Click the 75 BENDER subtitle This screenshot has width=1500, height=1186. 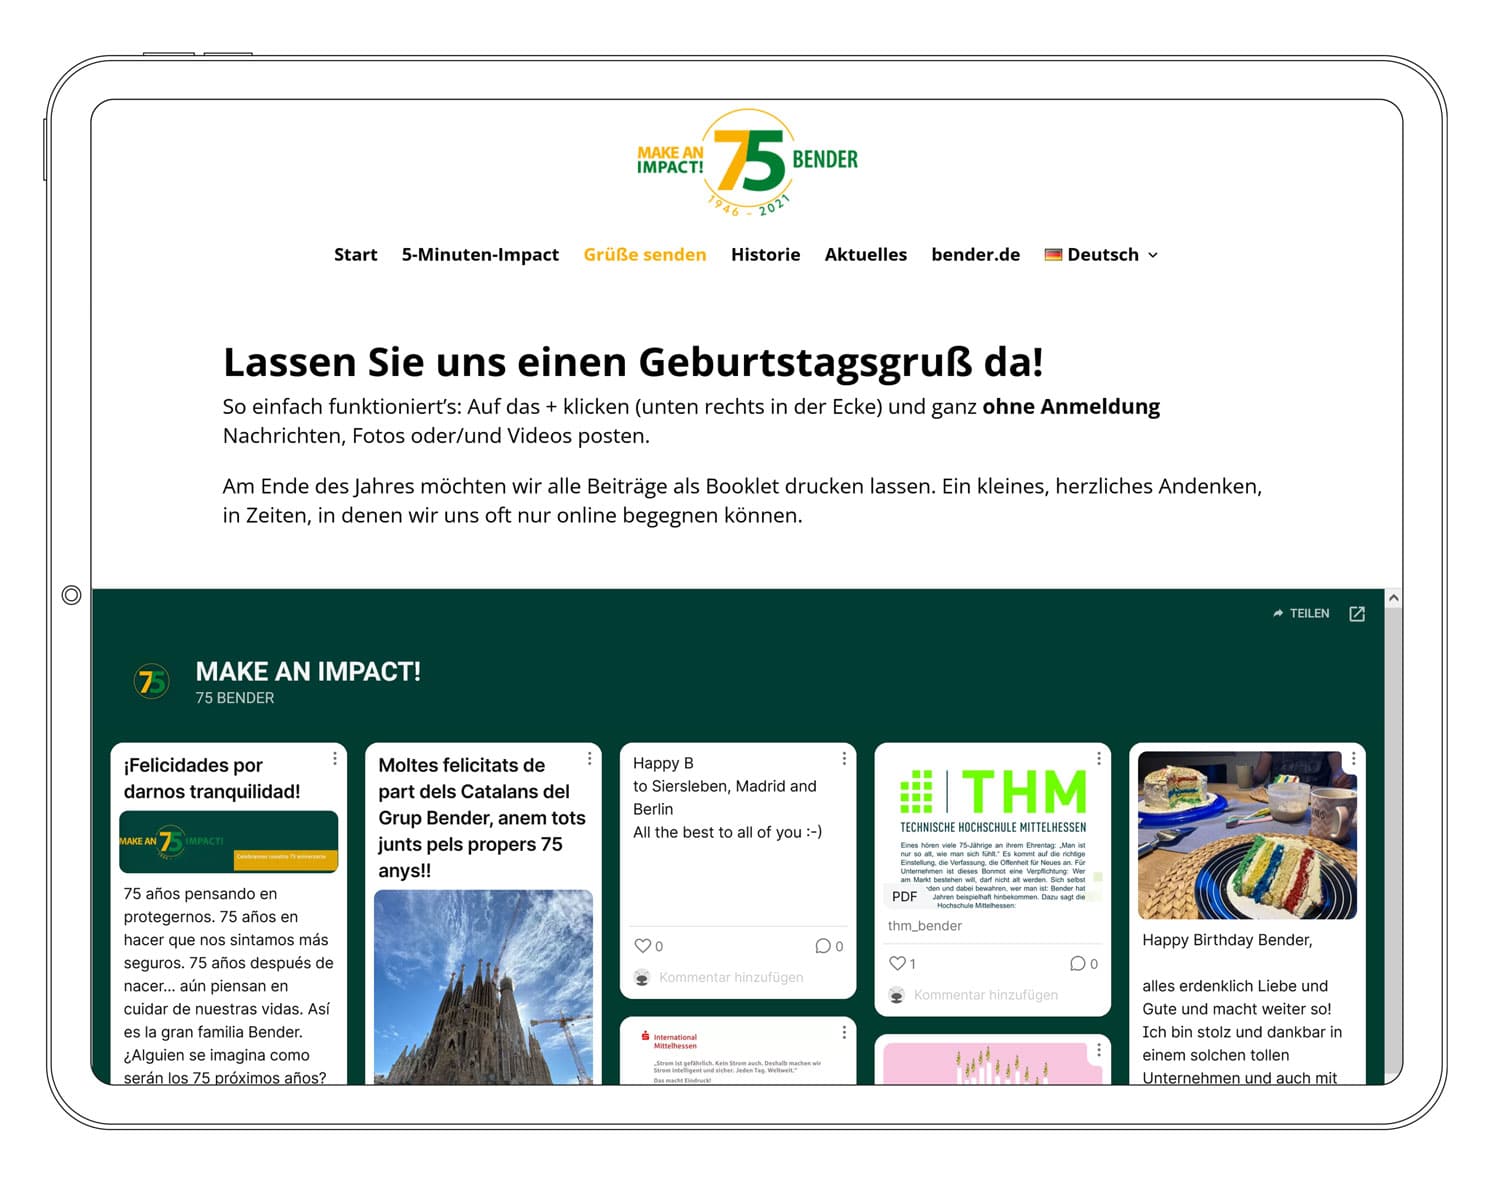click(235, 698)
